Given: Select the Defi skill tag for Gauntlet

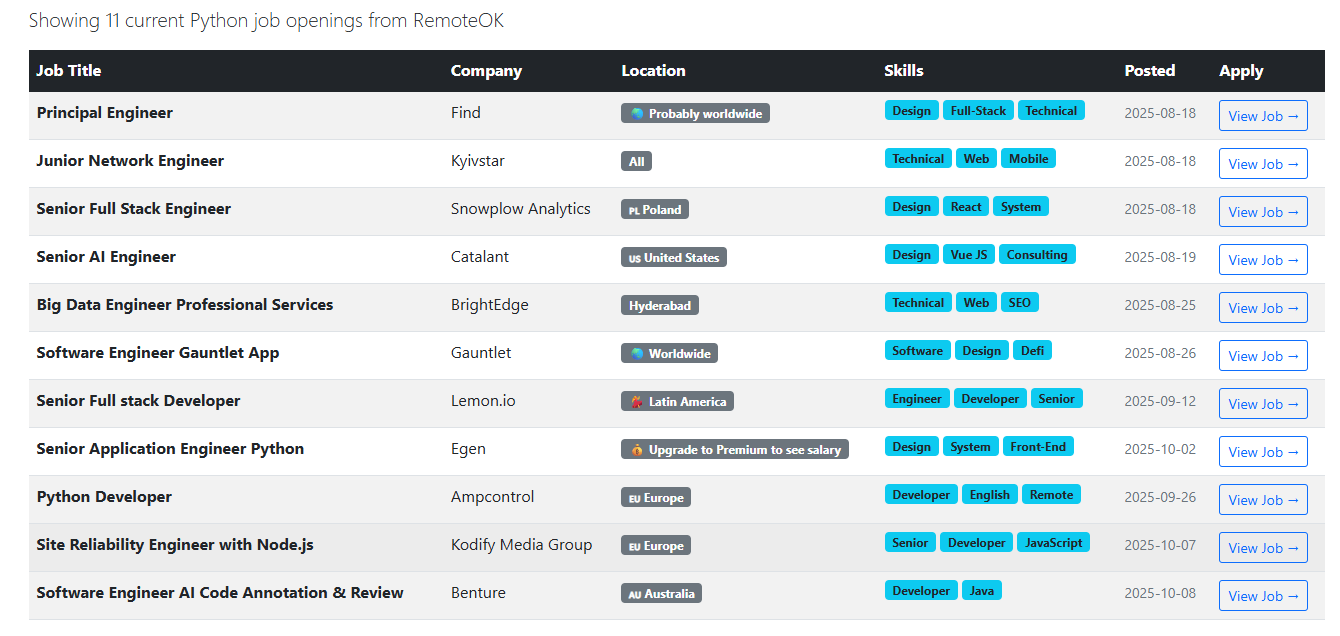Looking at the screenshot, I should [1032, 351].
